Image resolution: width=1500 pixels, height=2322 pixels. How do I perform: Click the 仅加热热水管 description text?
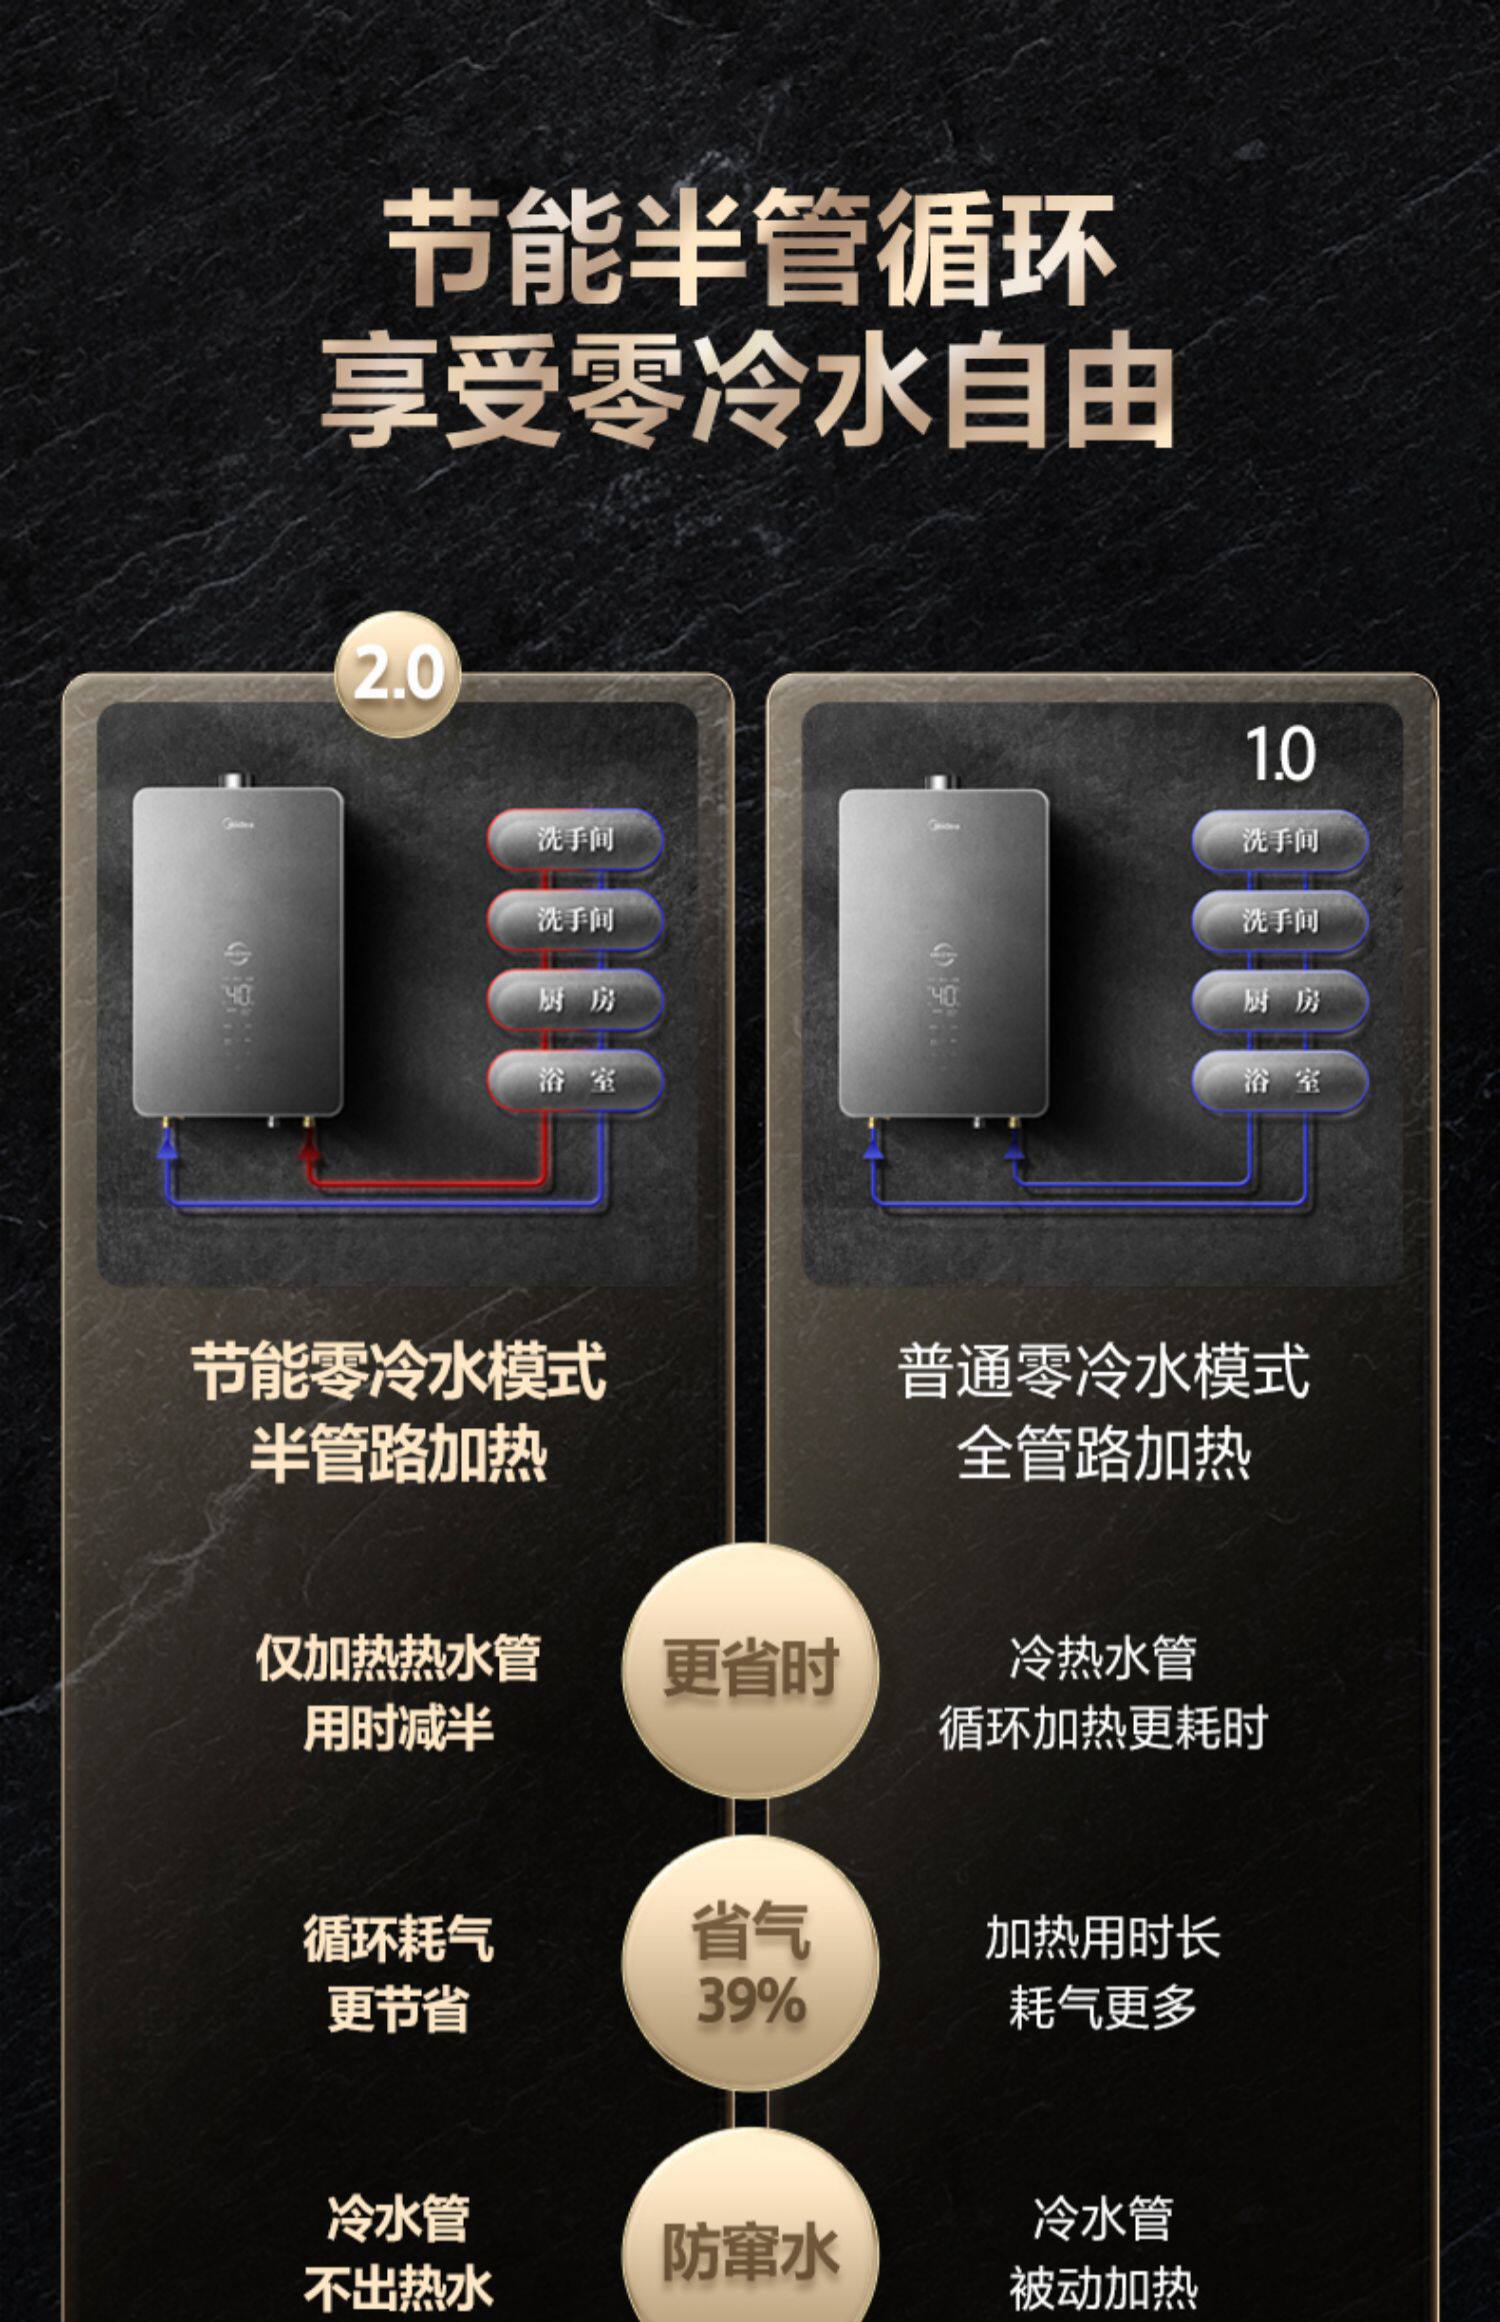398,1659
